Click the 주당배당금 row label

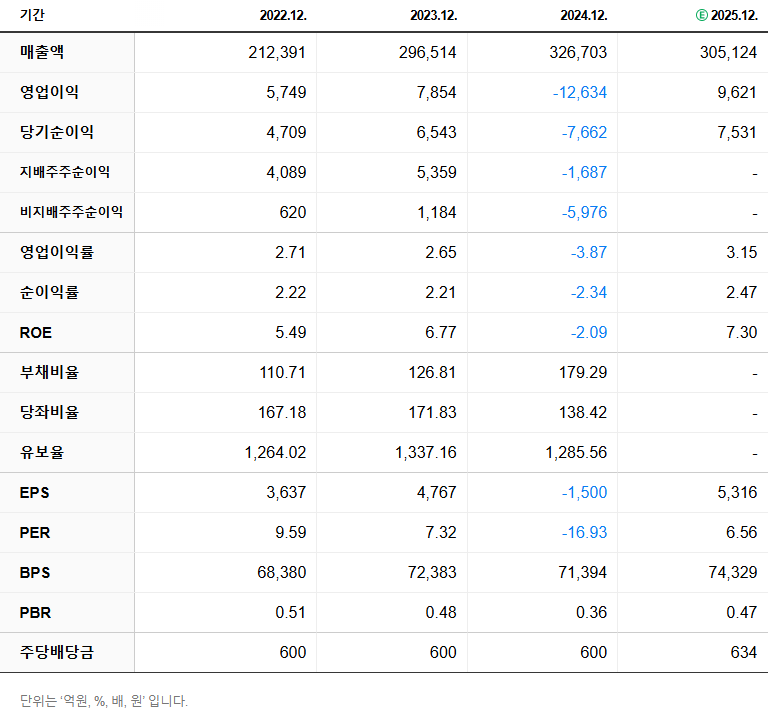[x=57, y=652]
